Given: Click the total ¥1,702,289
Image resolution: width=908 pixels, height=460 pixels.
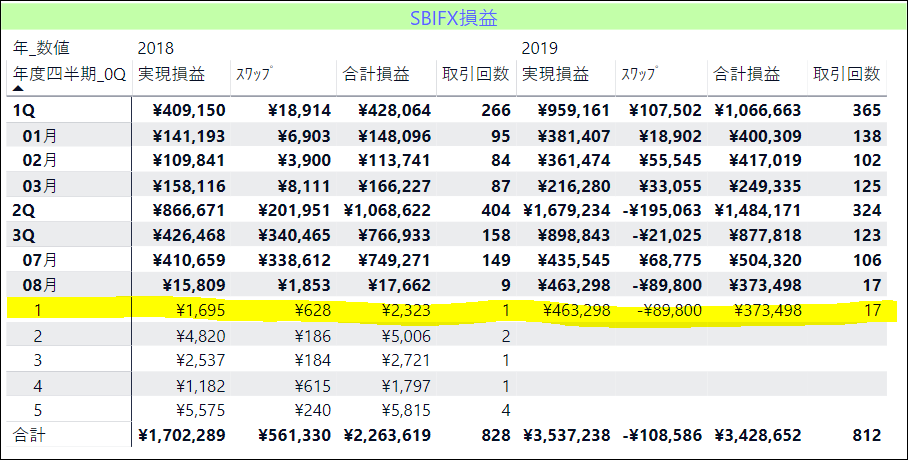Looking at the screenshot, I should [x=182, y=435].
